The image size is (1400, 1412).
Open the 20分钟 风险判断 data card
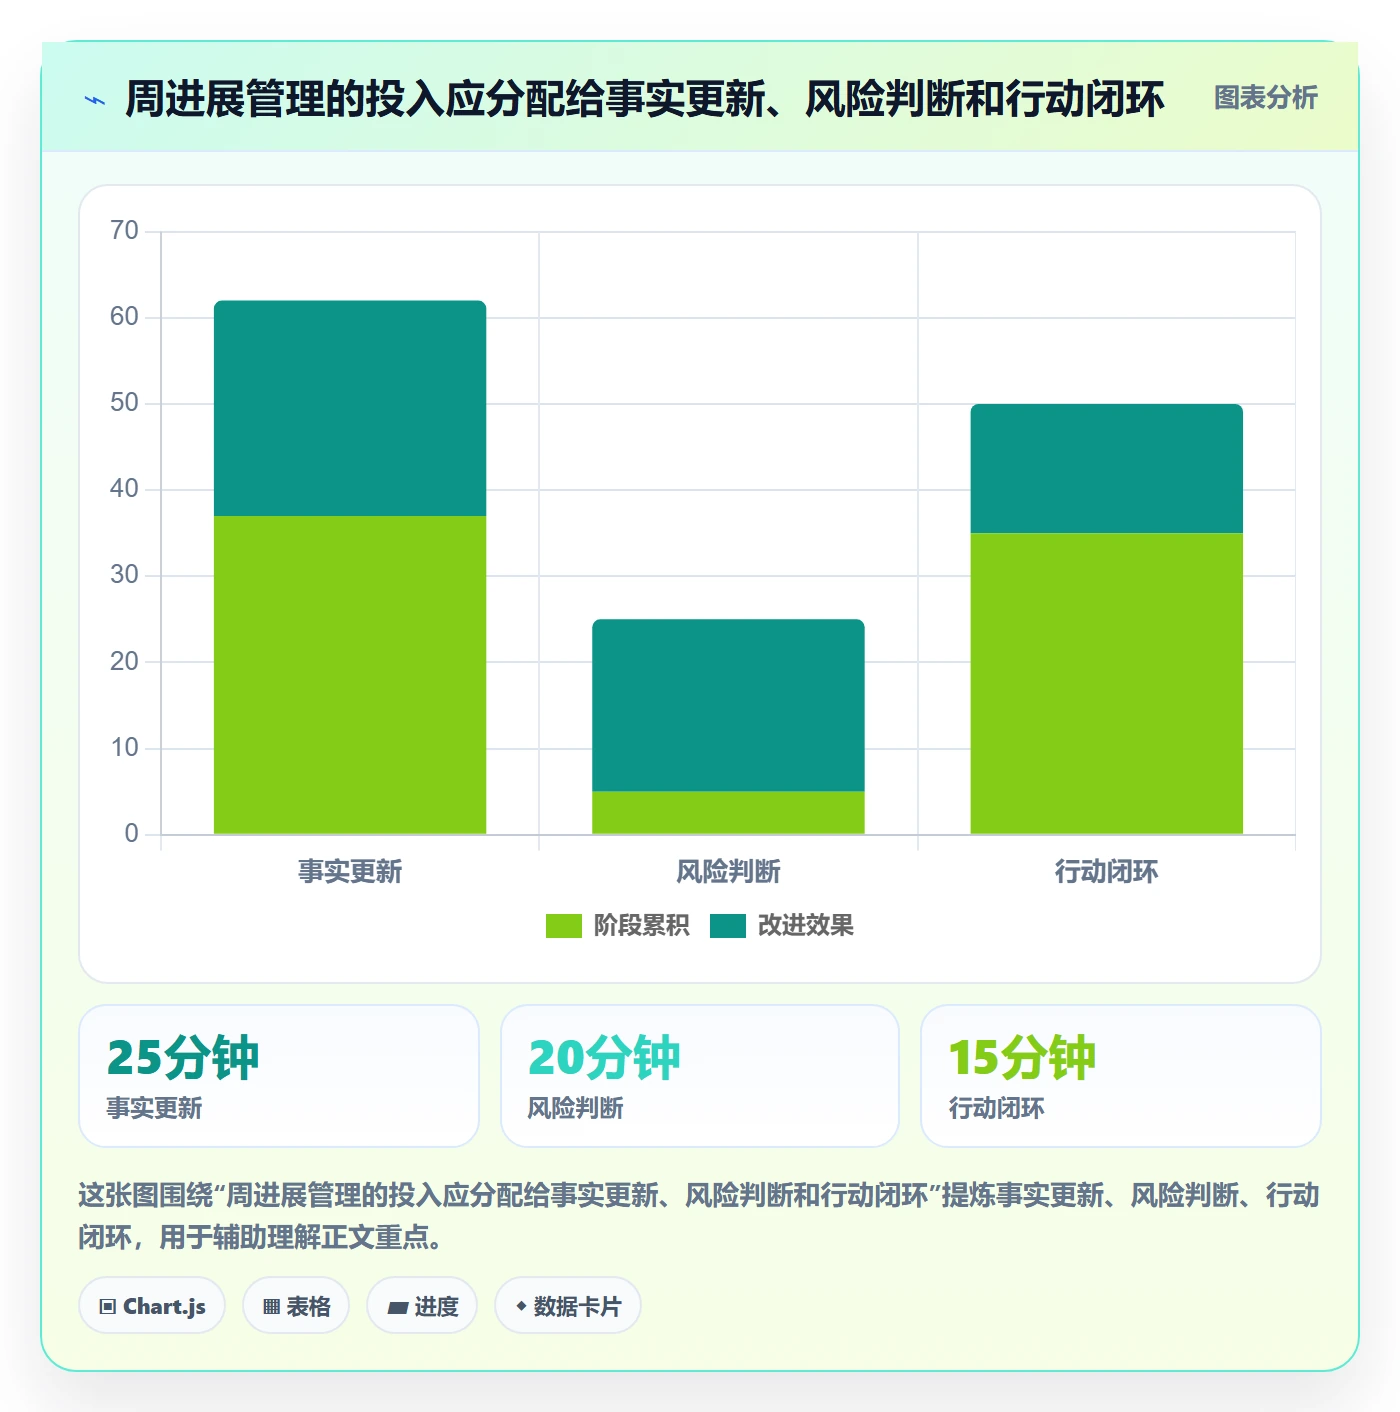coord(700,1076)
